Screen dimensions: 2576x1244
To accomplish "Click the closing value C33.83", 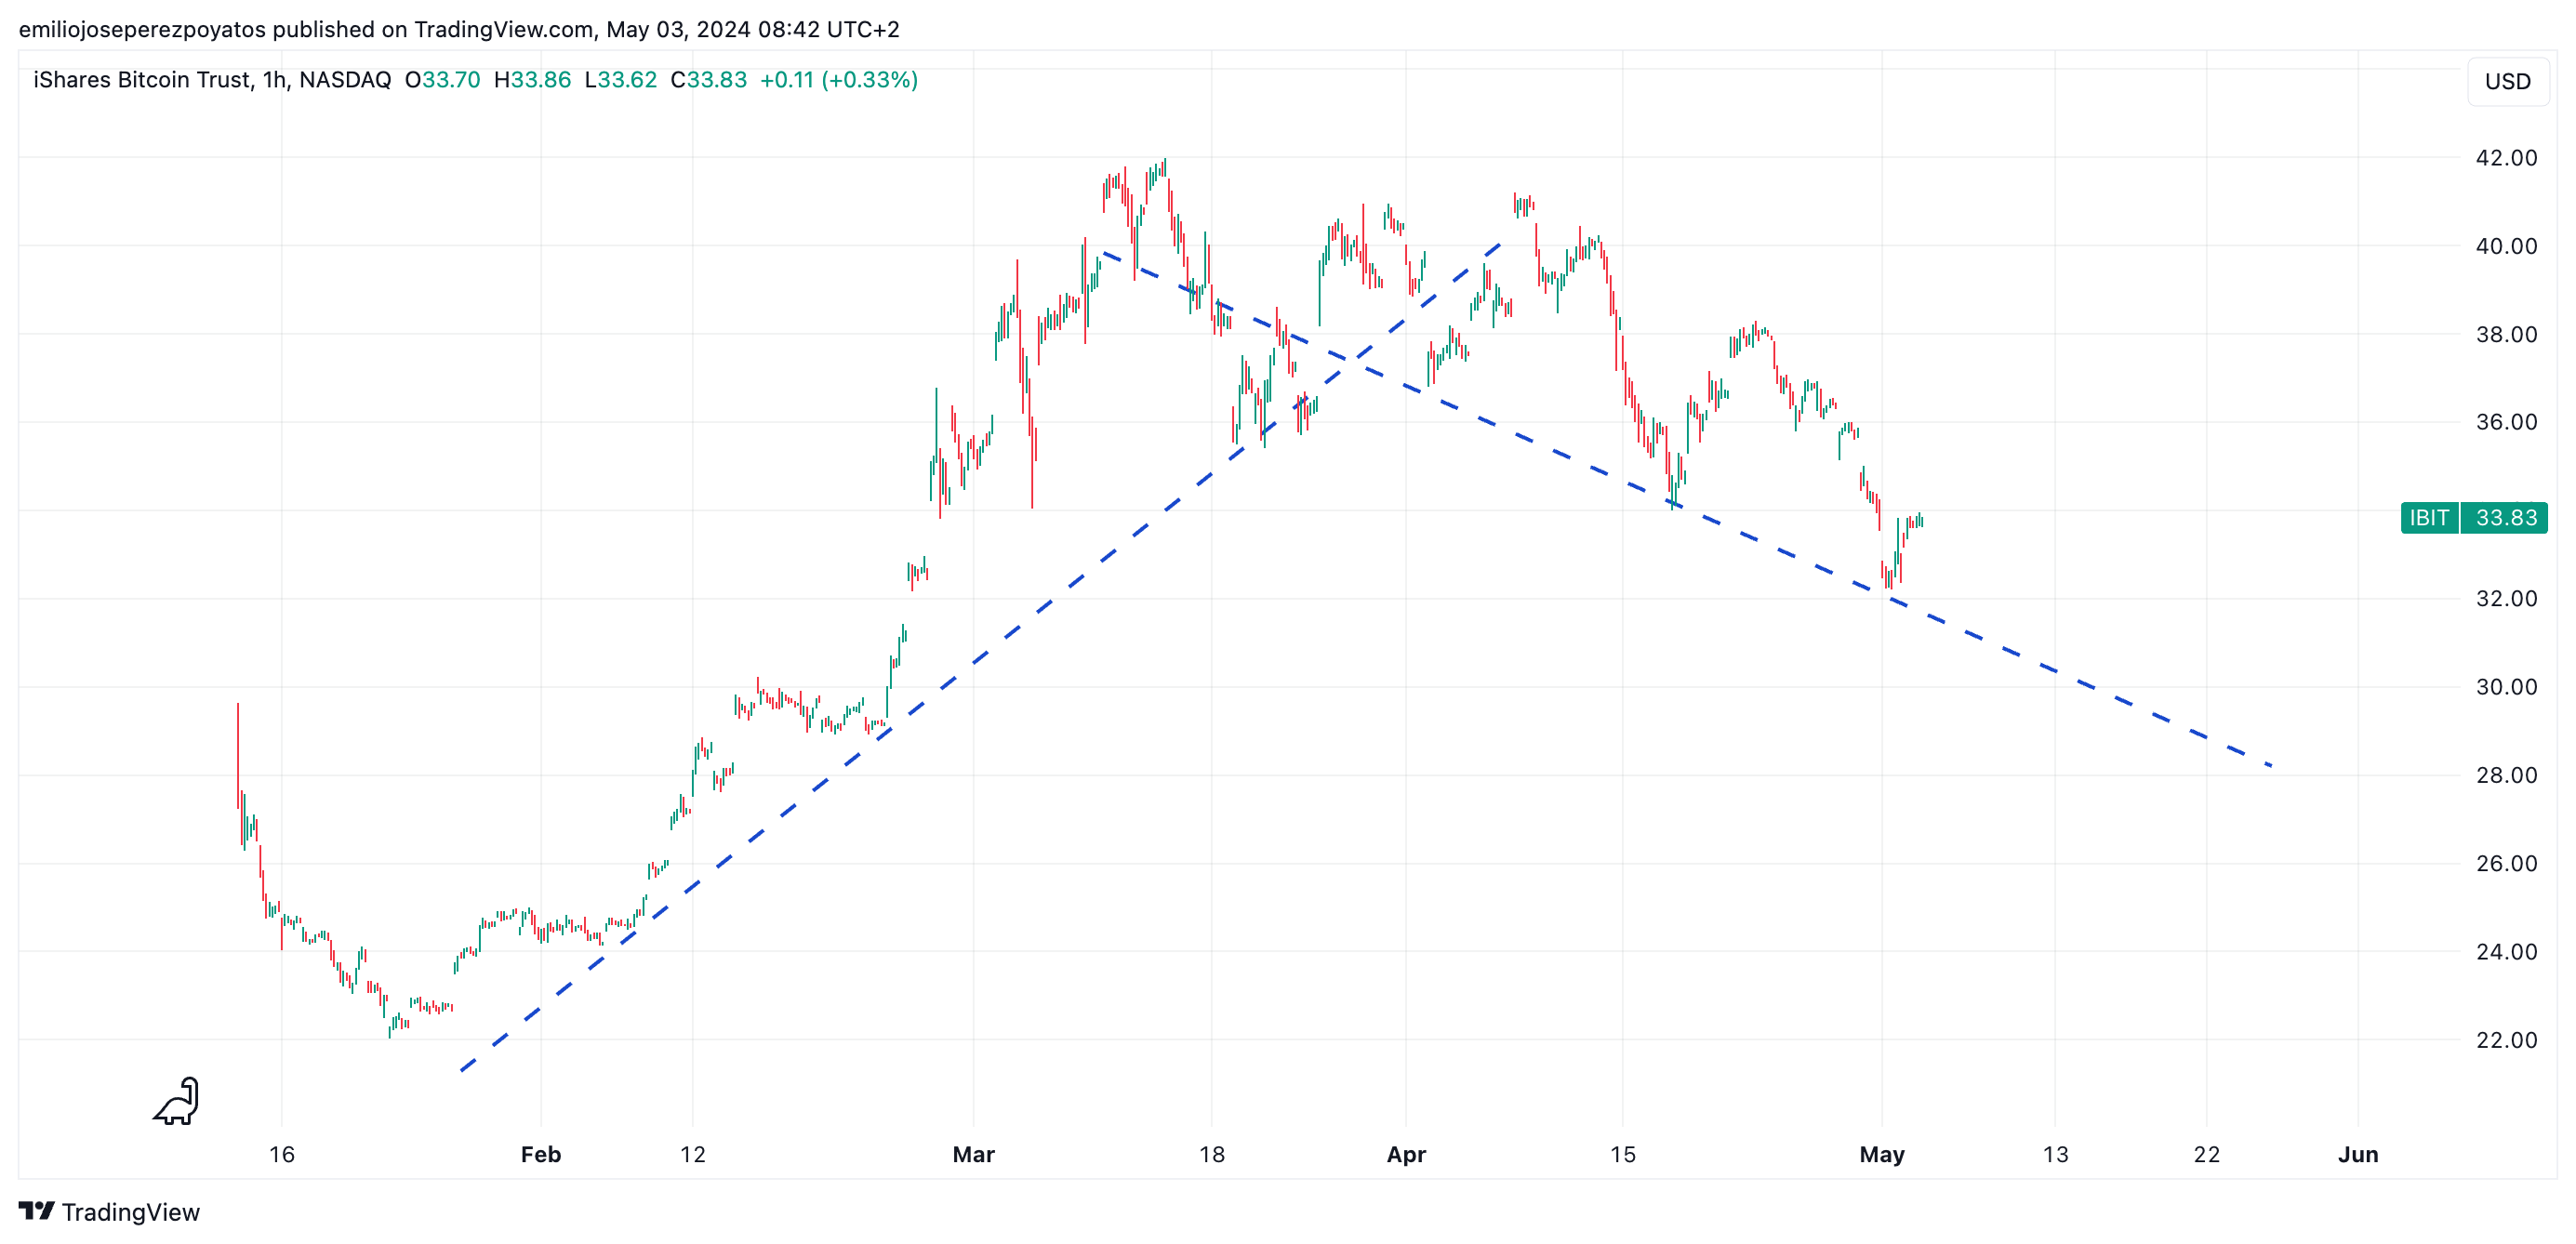I will (x=708, y=80).
